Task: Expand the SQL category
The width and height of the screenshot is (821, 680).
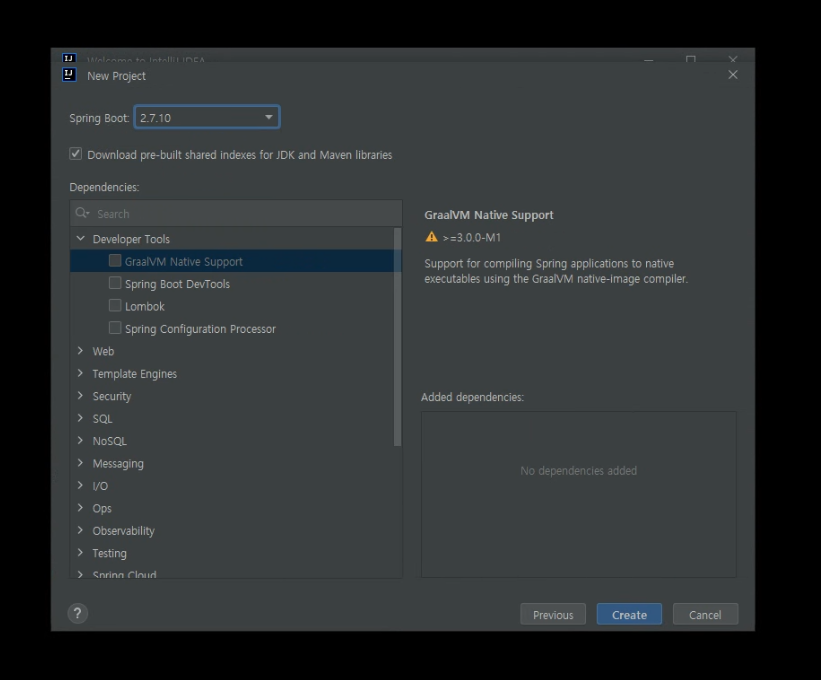Action: point(80,418)
